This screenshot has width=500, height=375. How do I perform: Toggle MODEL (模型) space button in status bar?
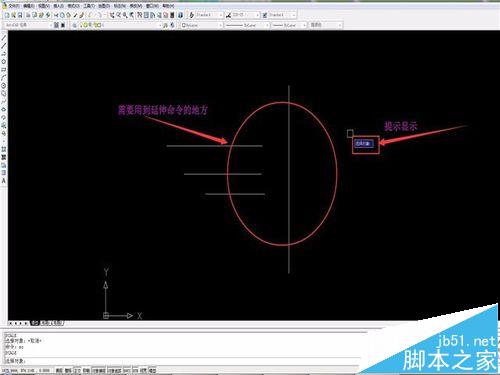tap(152, 370)
